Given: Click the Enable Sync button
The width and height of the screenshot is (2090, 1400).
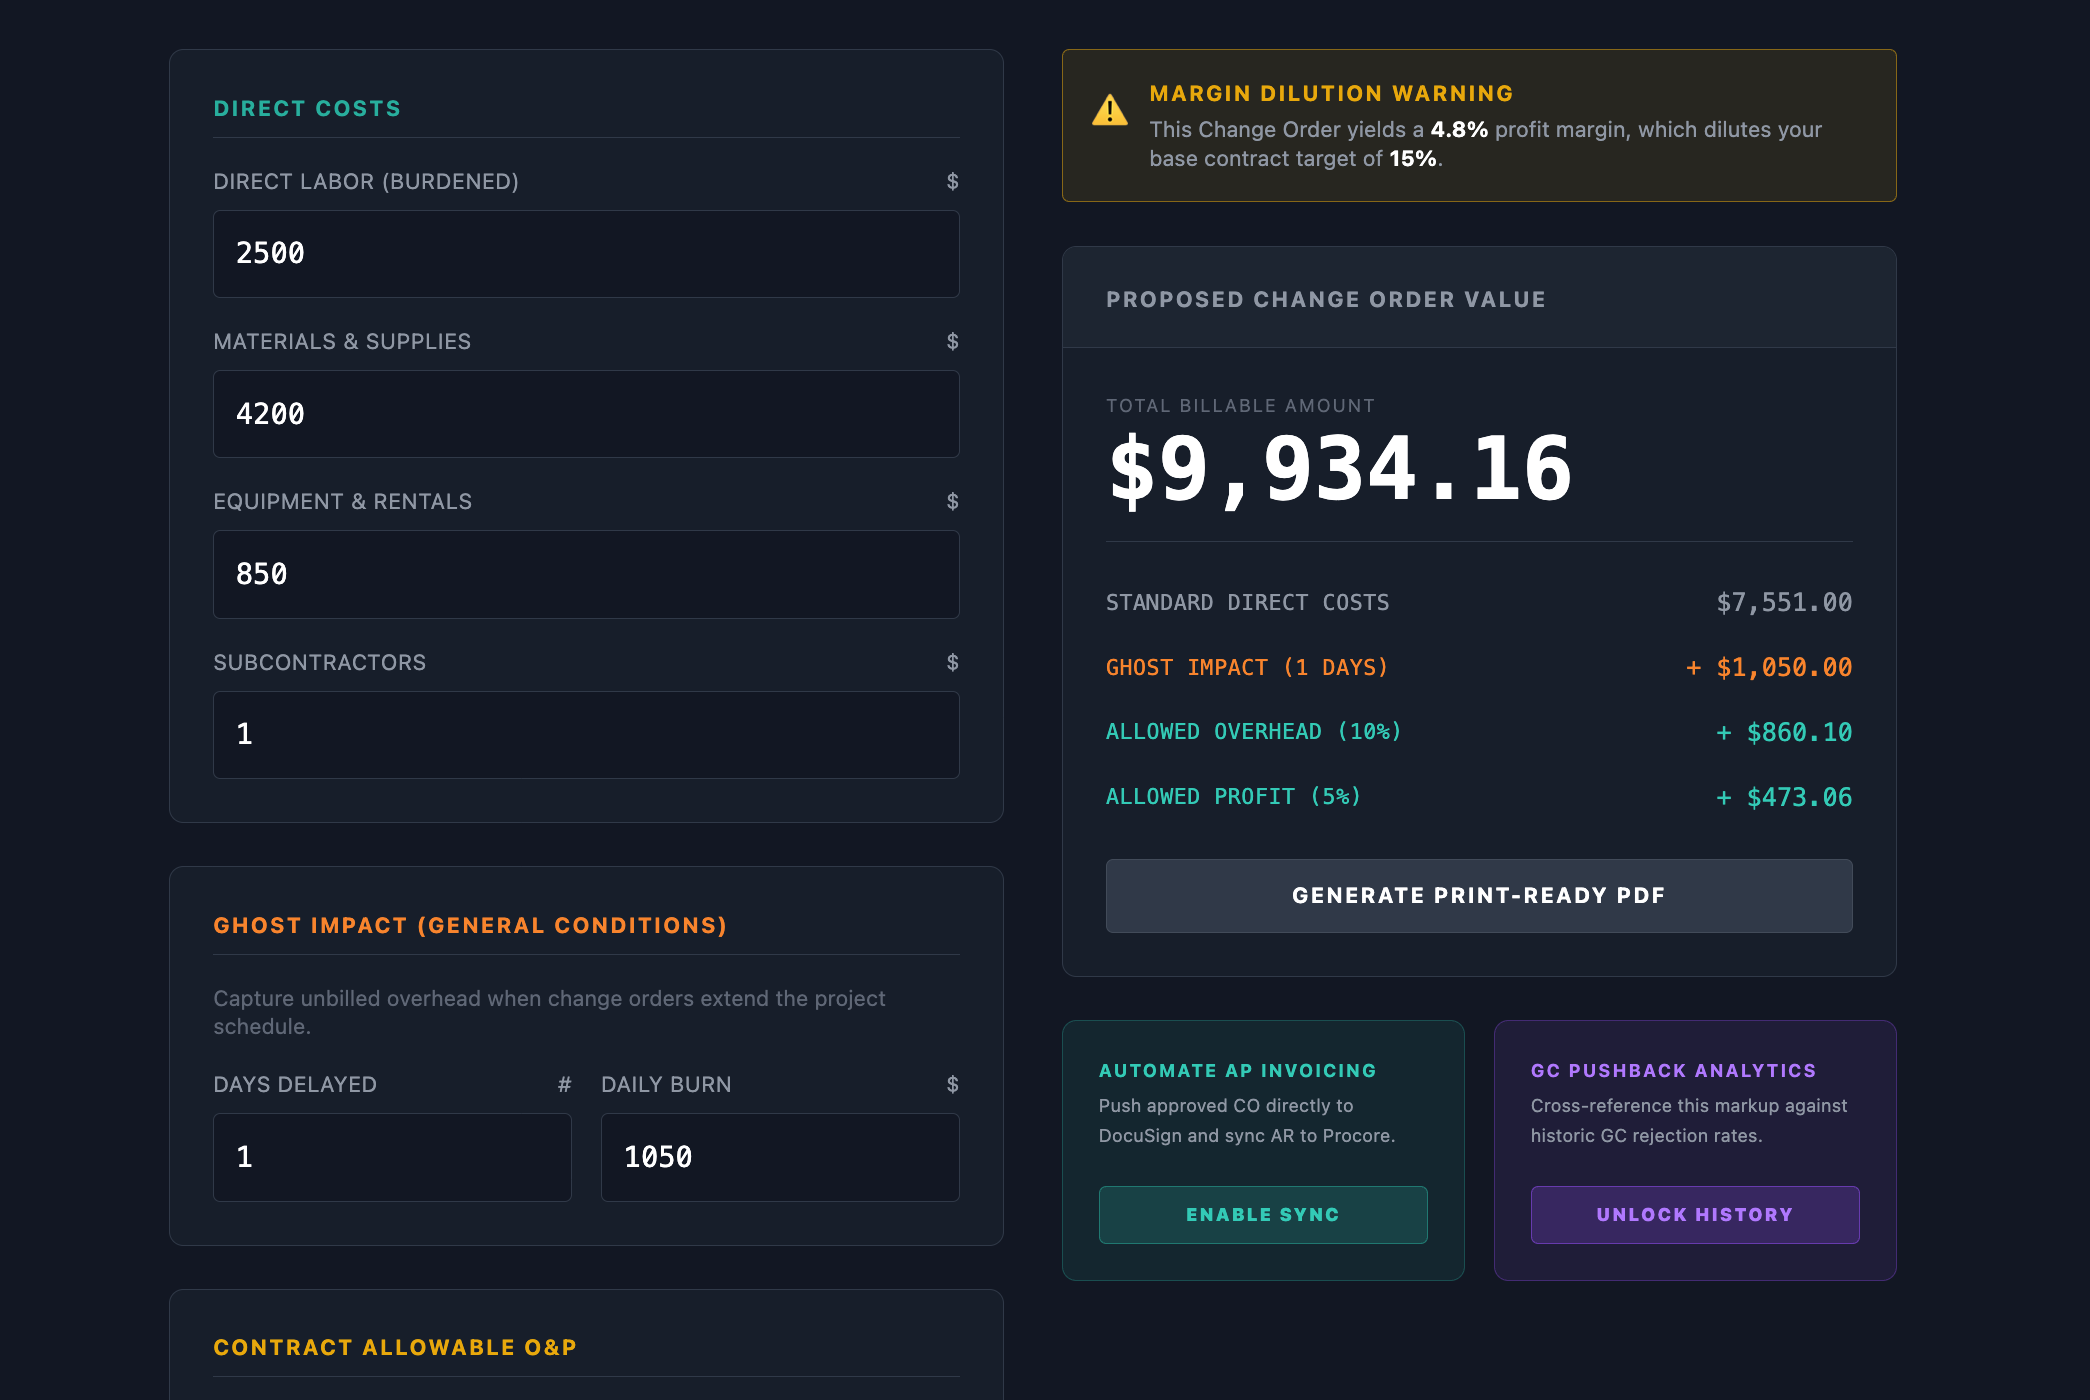Looking at the screenshot, I should 1263,1215.
